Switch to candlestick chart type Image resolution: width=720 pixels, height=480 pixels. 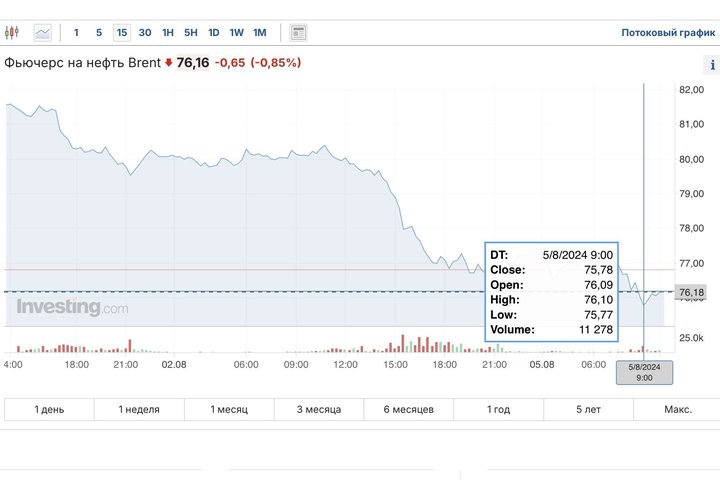pos(12,32)
